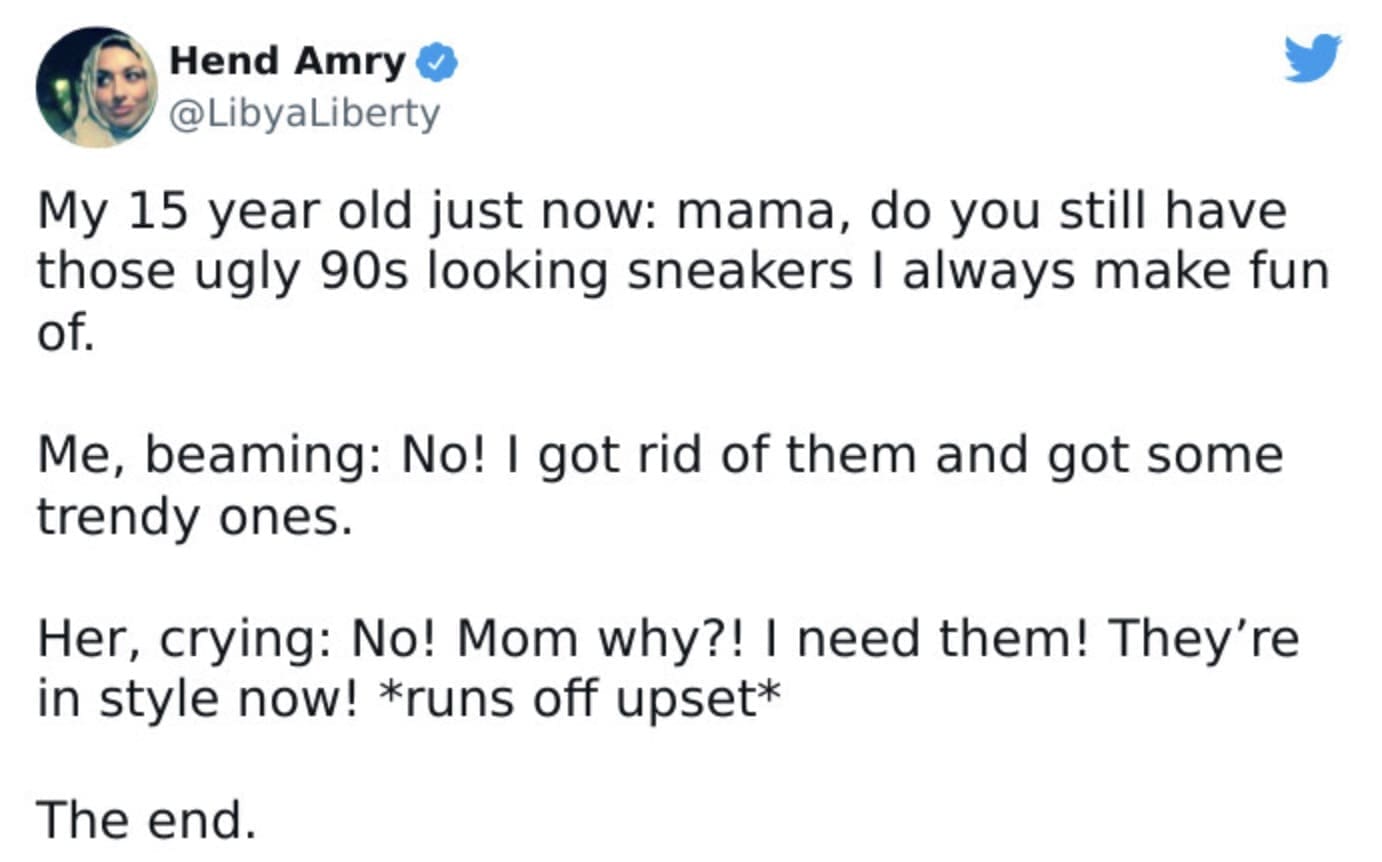Click the words "always make fun"
The width and height of the screenshot is (1382, 862).
point(1115,272)
